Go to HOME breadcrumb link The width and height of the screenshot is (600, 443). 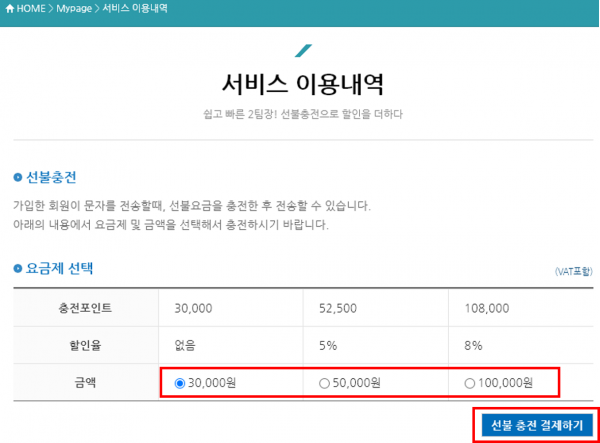tap(31, 8)
